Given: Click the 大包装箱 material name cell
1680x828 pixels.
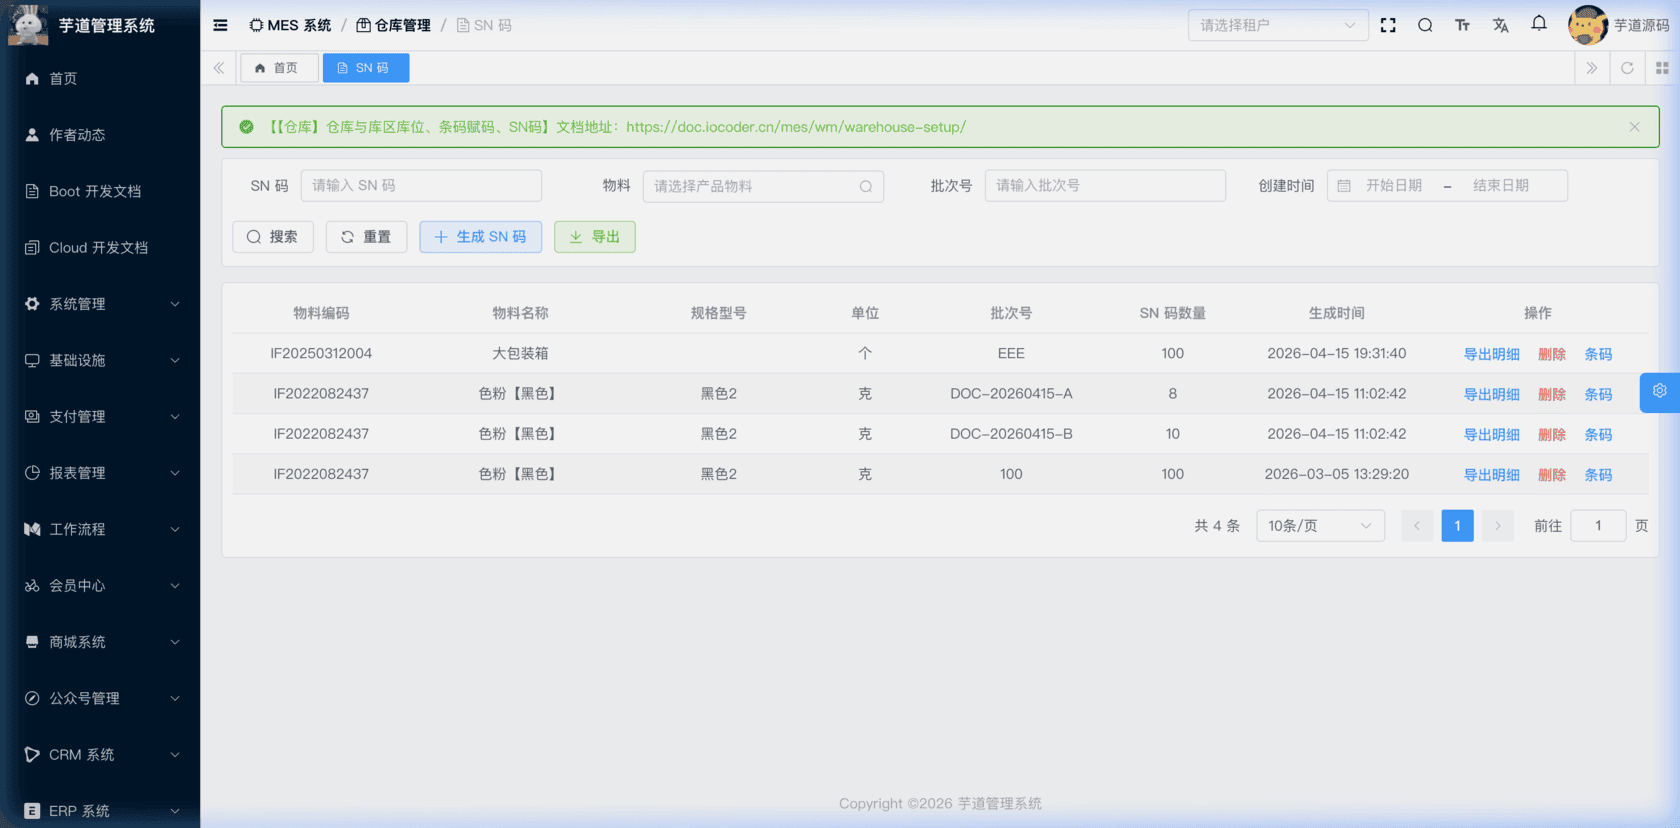Looking at the screenshot, I should (520, 353).
